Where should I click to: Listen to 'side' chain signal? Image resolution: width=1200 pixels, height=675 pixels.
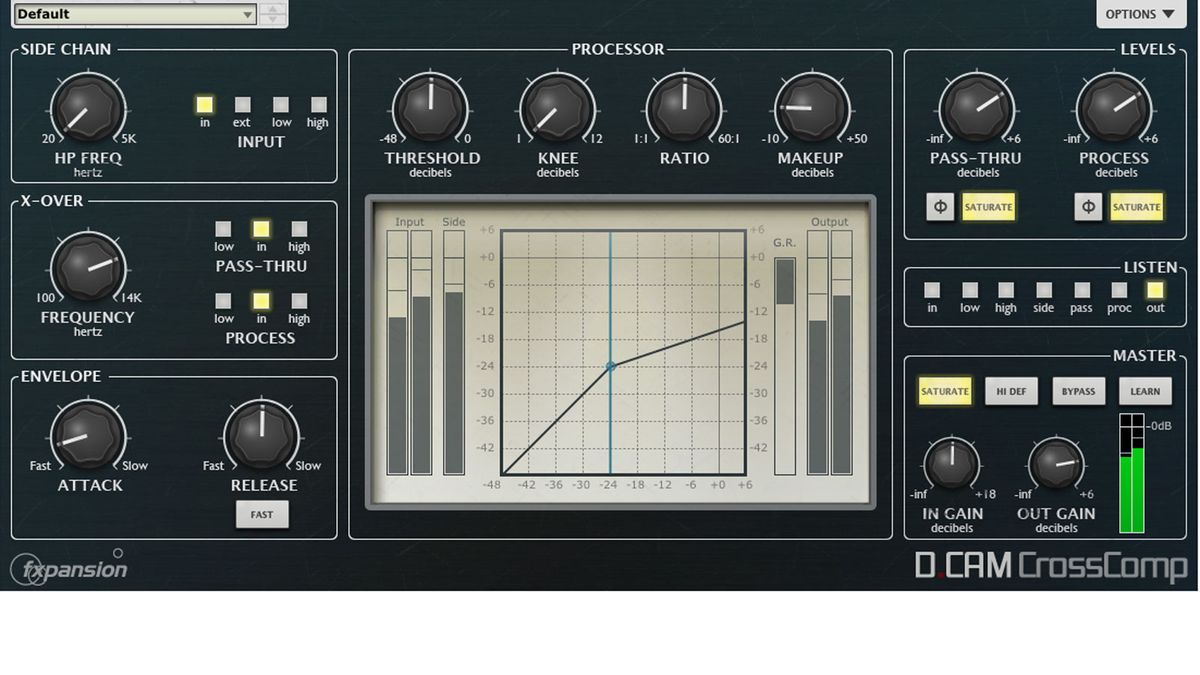[x=1044, y=290]
